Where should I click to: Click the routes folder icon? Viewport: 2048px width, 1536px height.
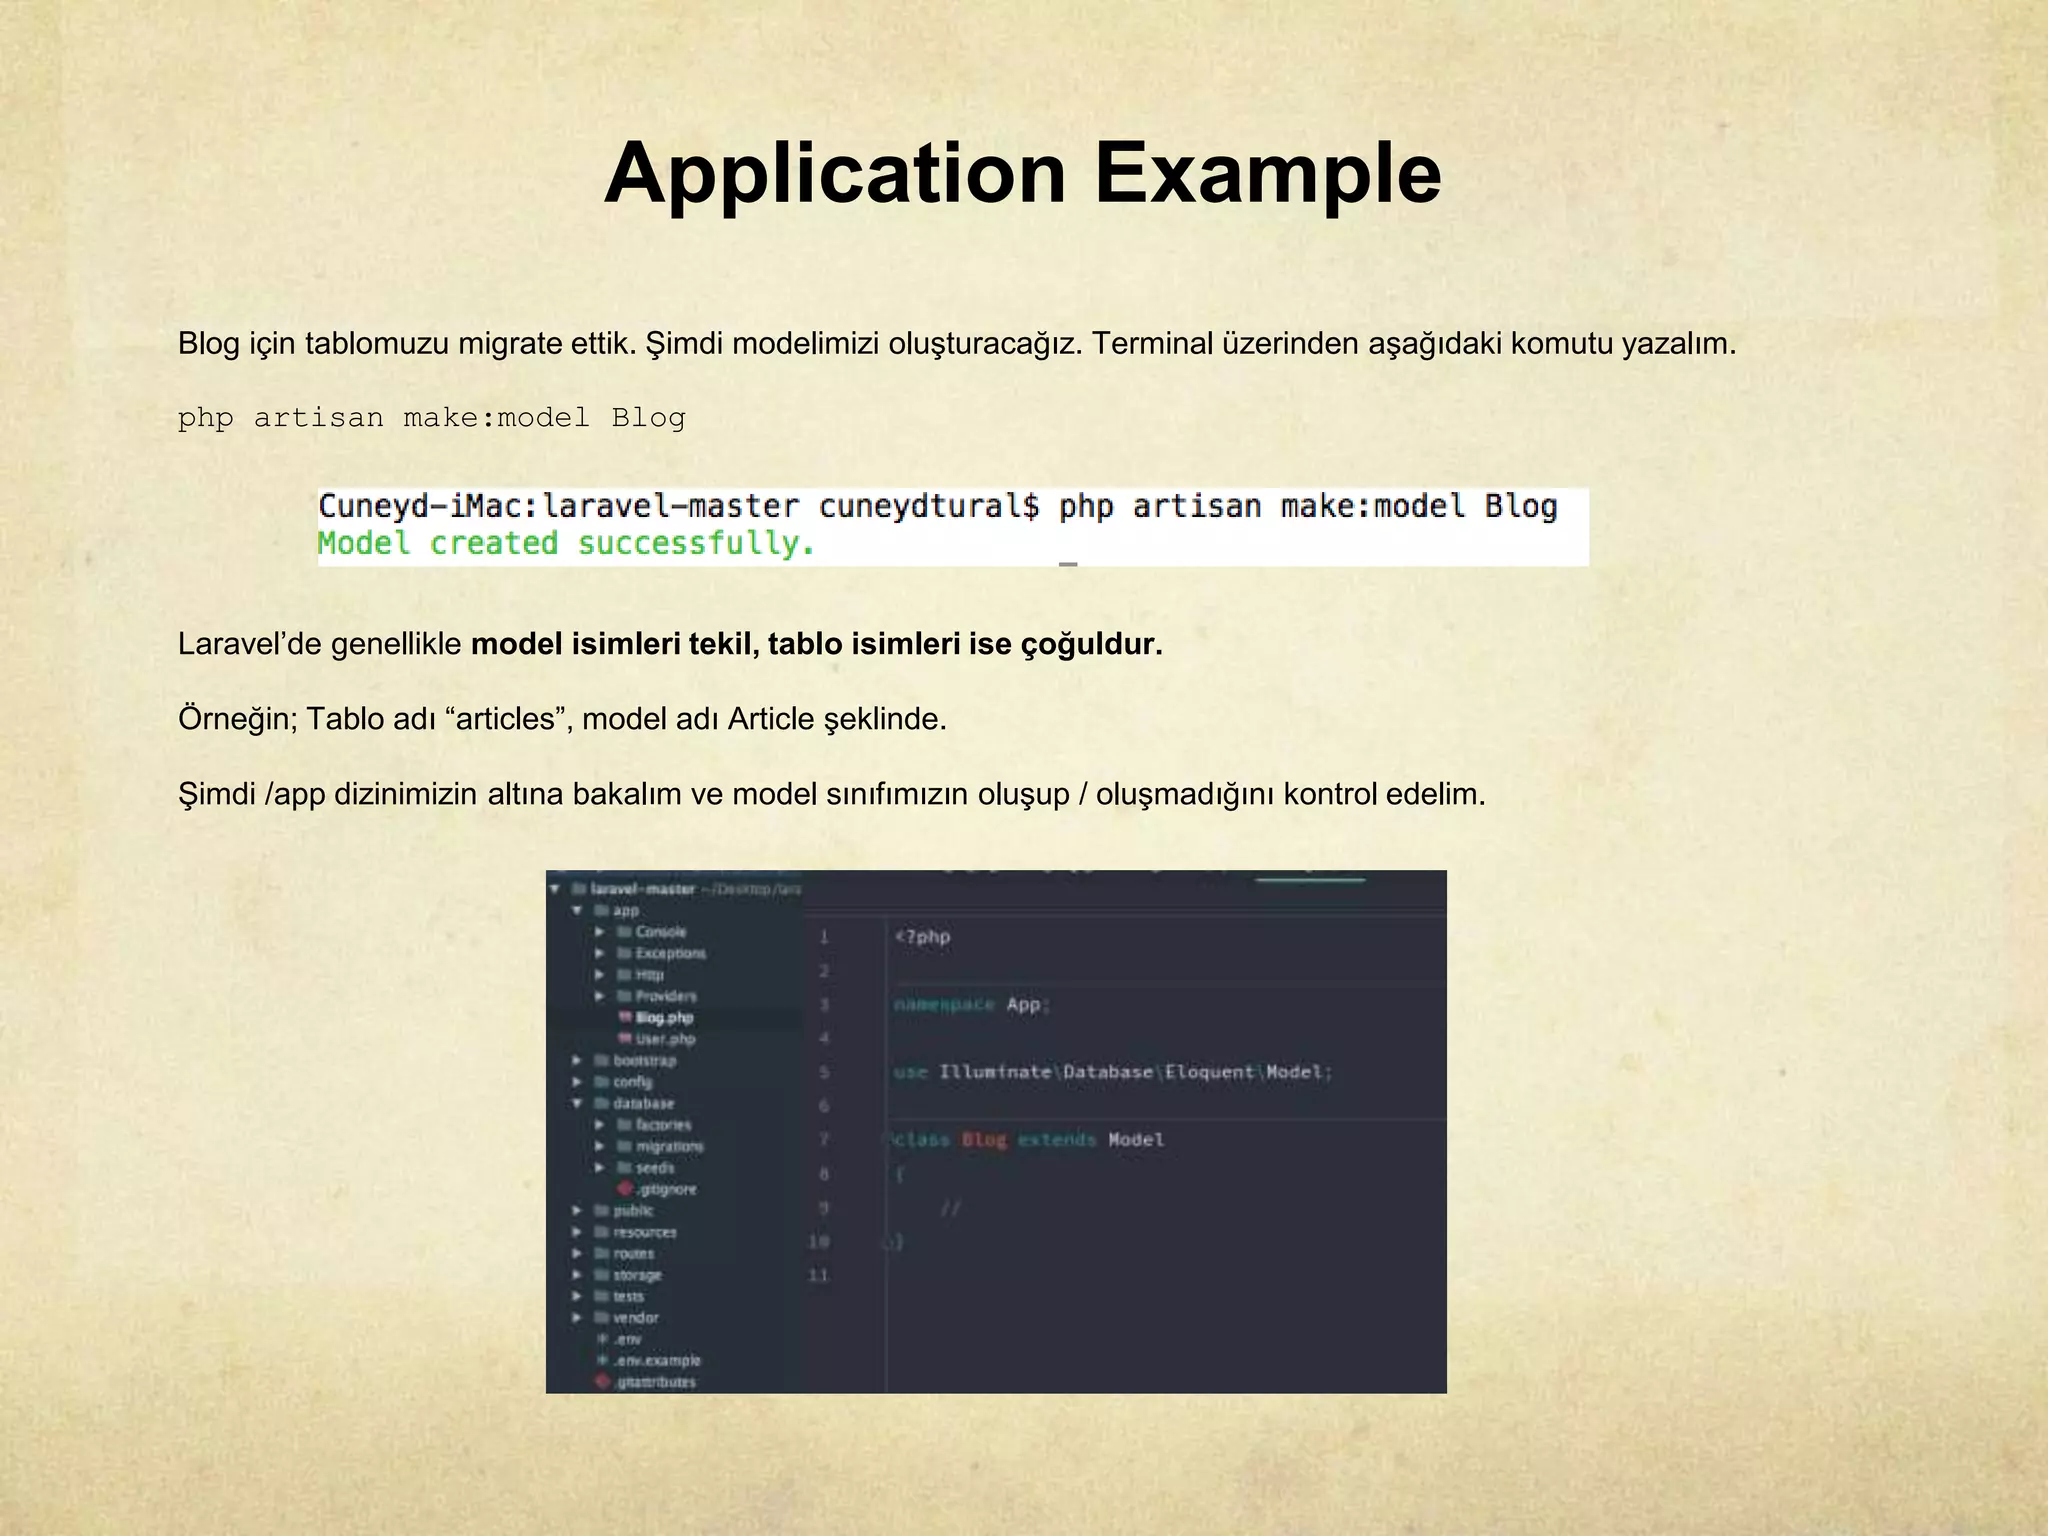tap(601, 1253)
